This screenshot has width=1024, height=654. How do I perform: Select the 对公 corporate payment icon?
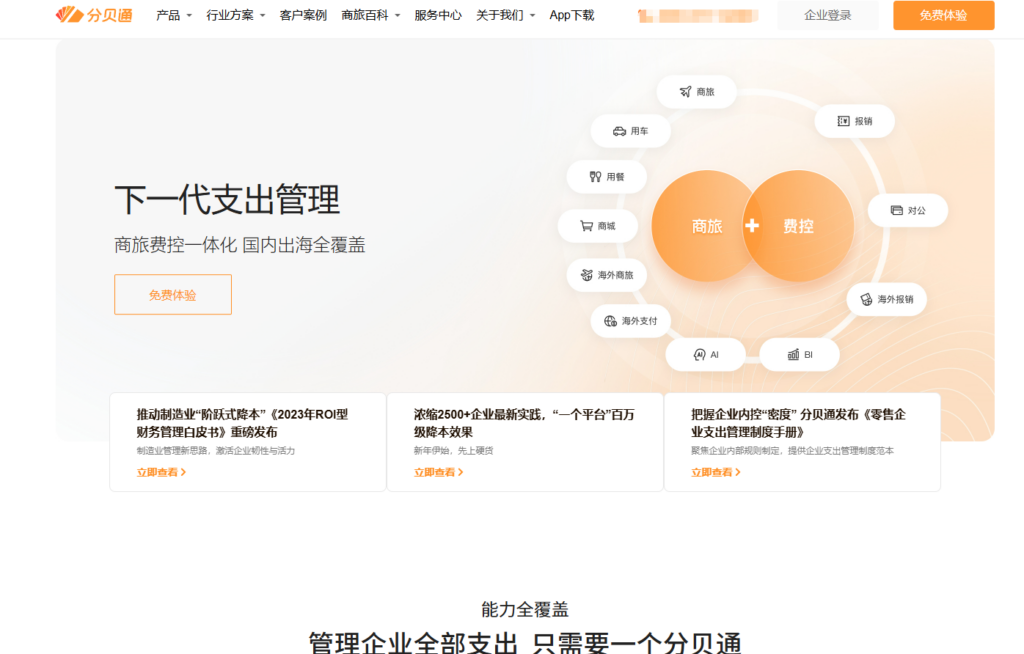tap(907, 210)
